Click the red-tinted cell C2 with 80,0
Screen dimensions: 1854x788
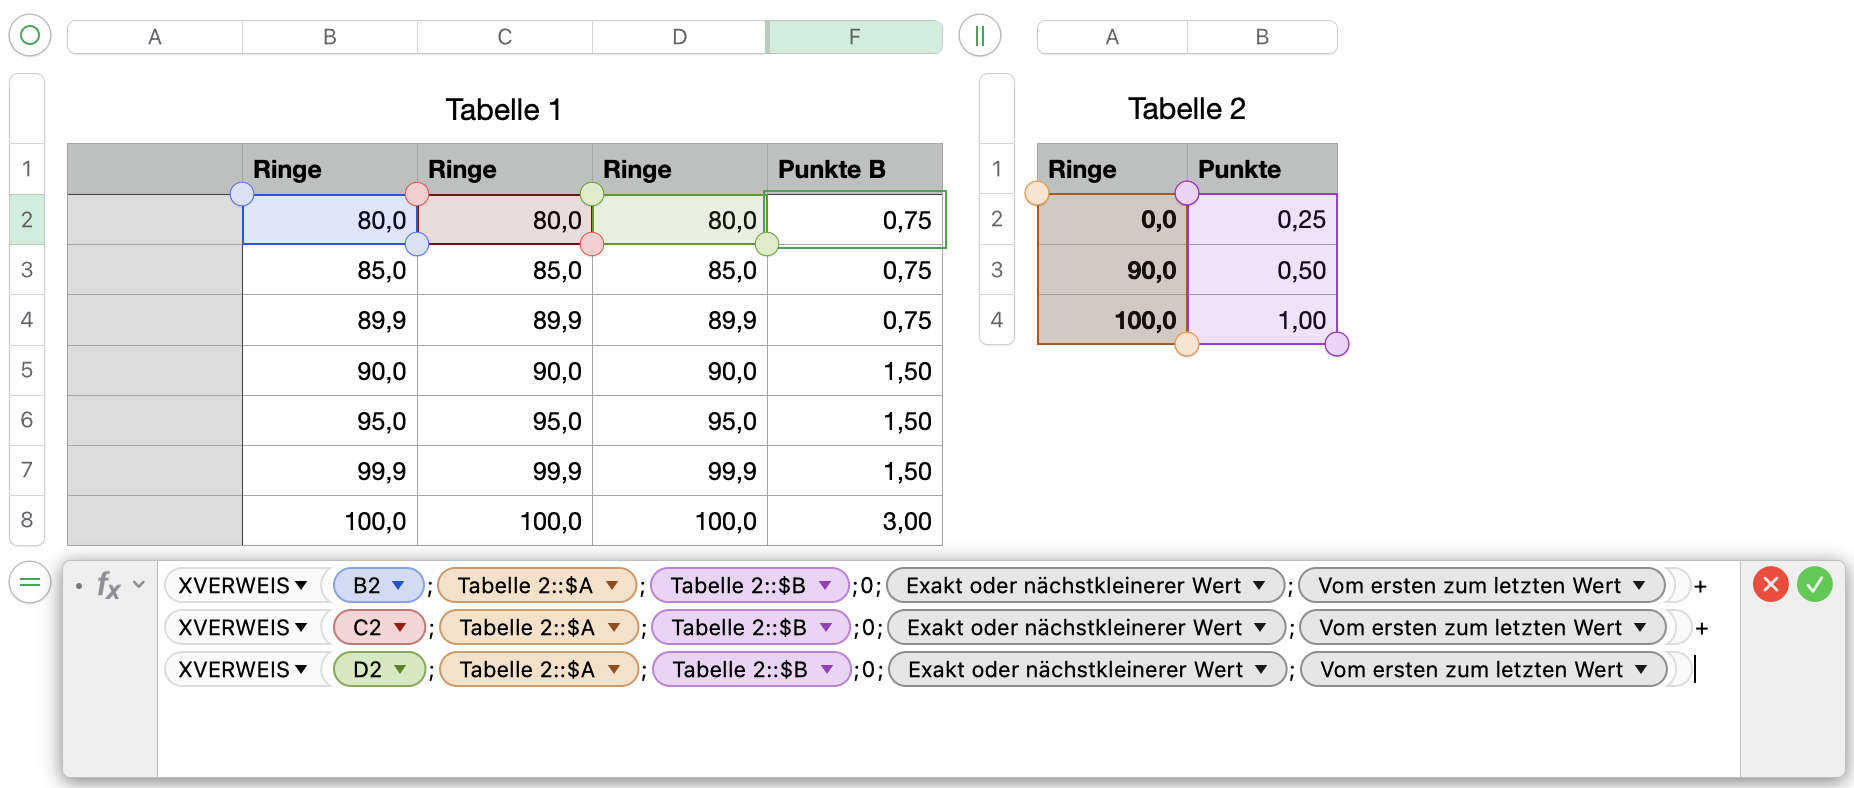[x=504, y=220]
